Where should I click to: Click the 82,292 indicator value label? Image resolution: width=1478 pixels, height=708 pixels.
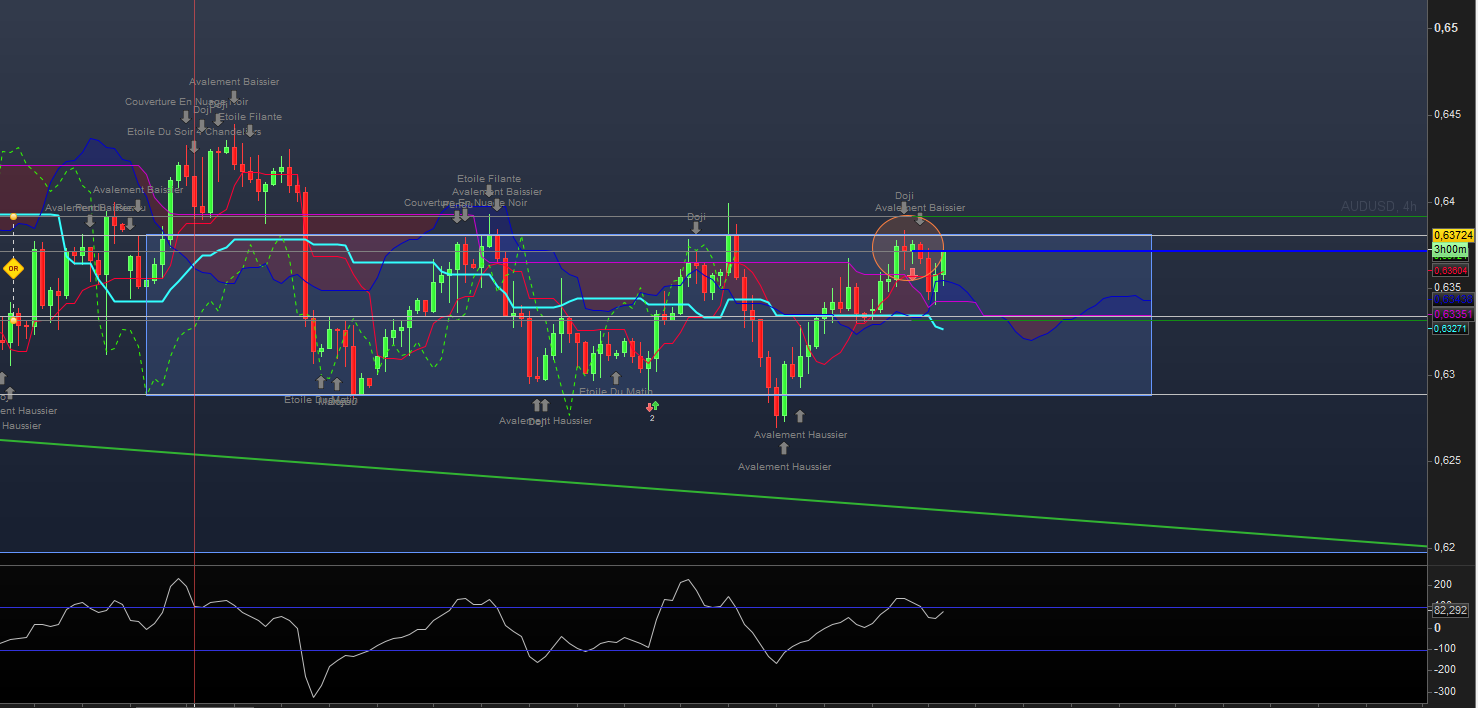point(1449,609)
